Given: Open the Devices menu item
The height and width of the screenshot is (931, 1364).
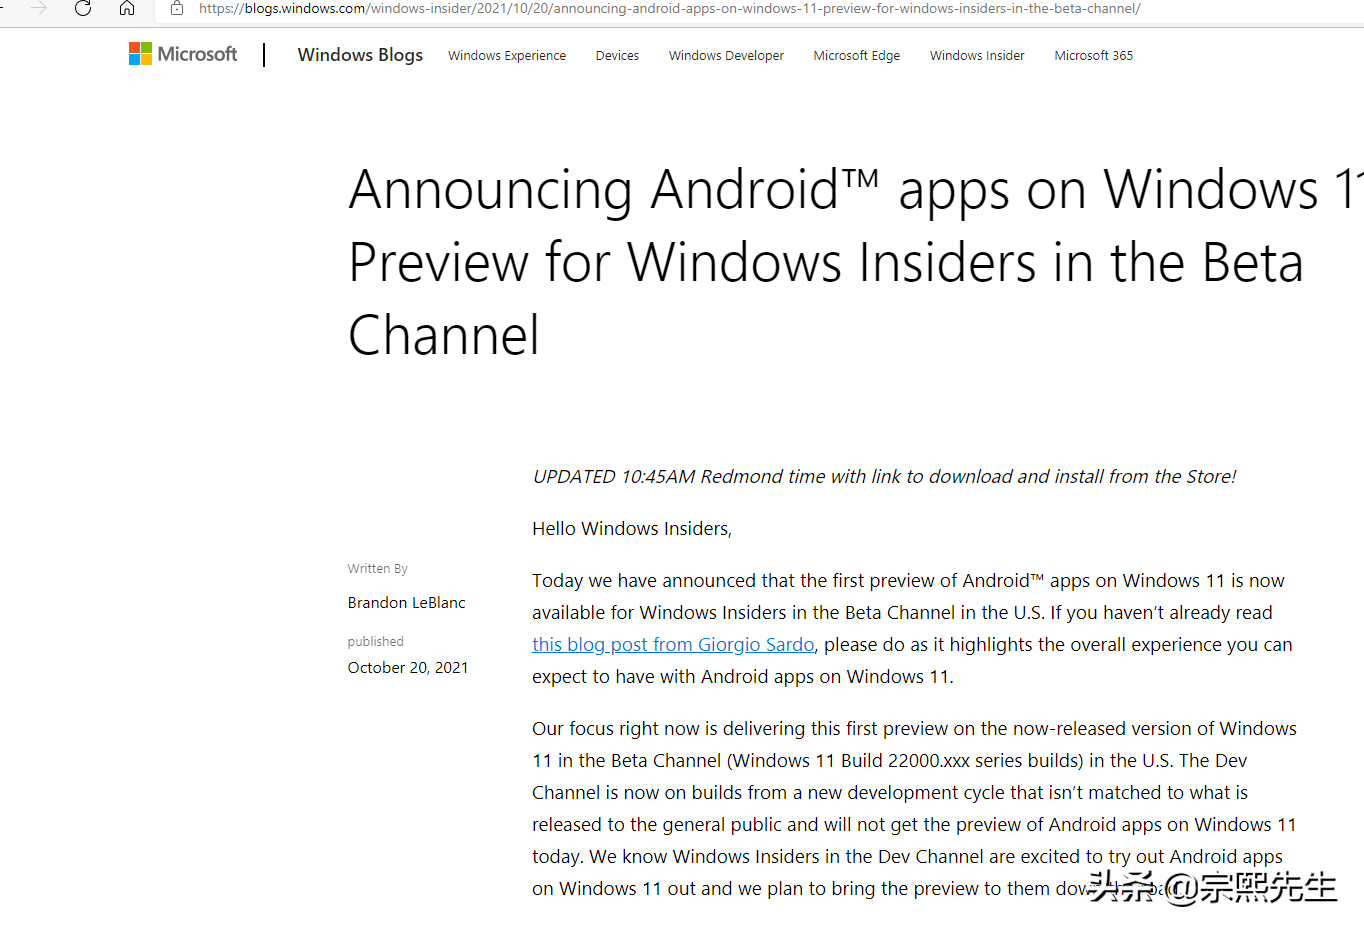Looking at the screenshot, I should coord(617,56).
